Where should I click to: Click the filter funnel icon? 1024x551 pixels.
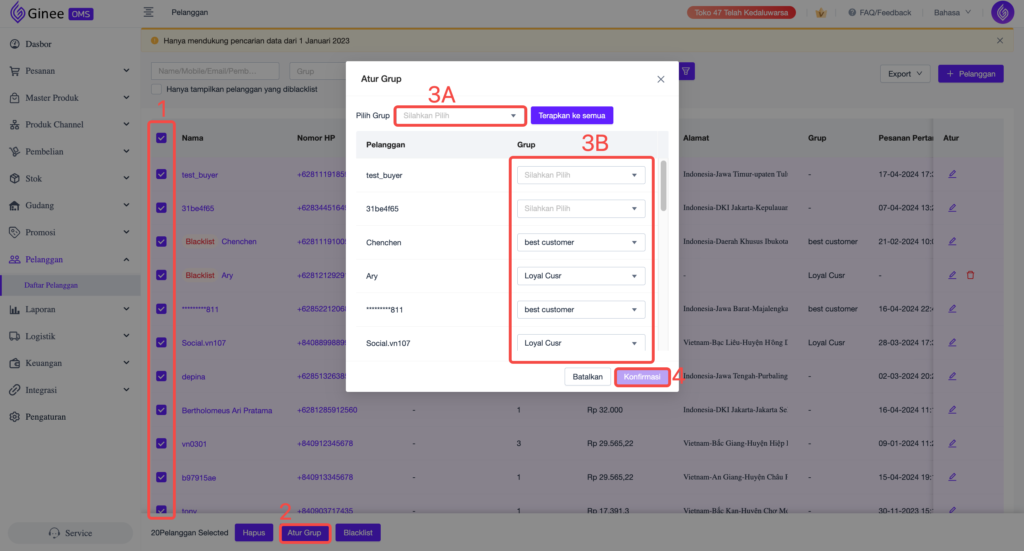(x=686, y=71)
